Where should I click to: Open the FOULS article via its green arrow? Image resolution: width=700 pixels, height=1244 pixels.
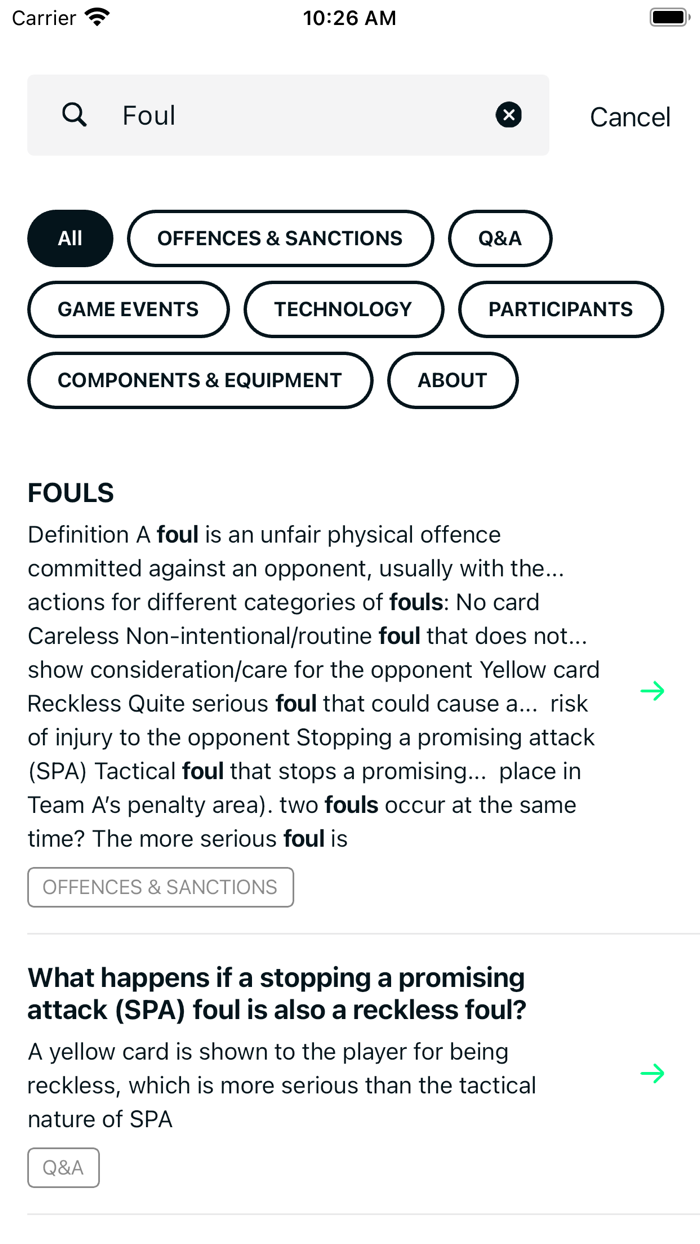tap(653, 690)
